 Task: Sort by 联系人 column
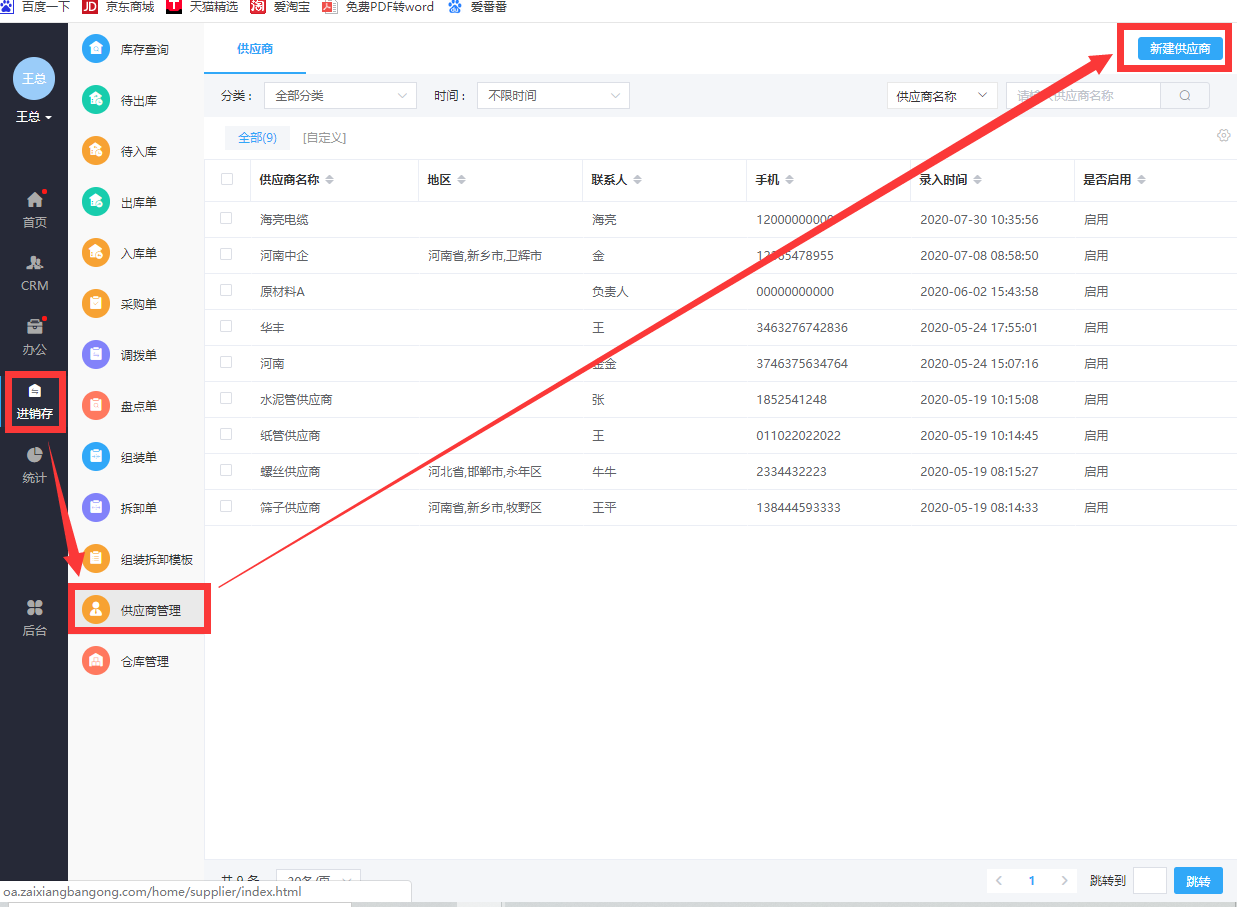point(638,180)
